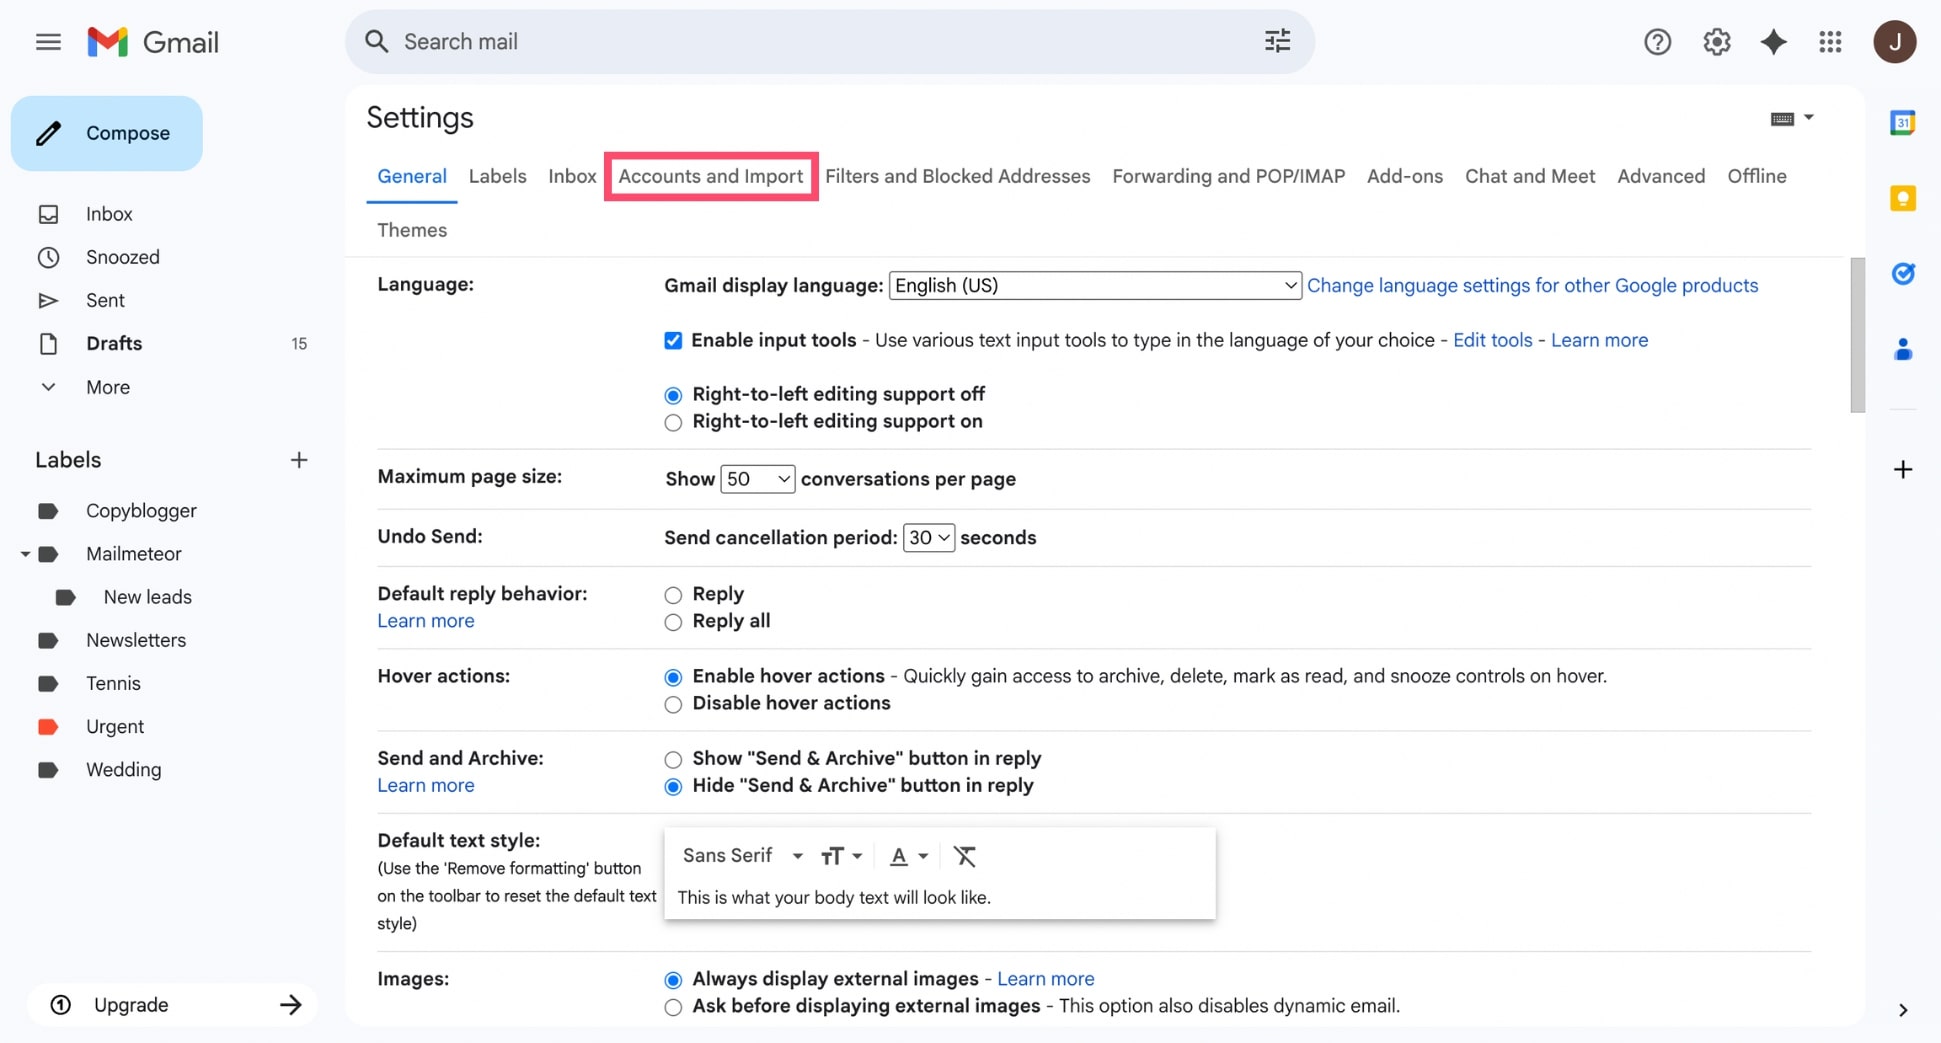The height and width of the screenshot is (1043, 1941).
Task: Click the Compose button
Action: (107, 132)
